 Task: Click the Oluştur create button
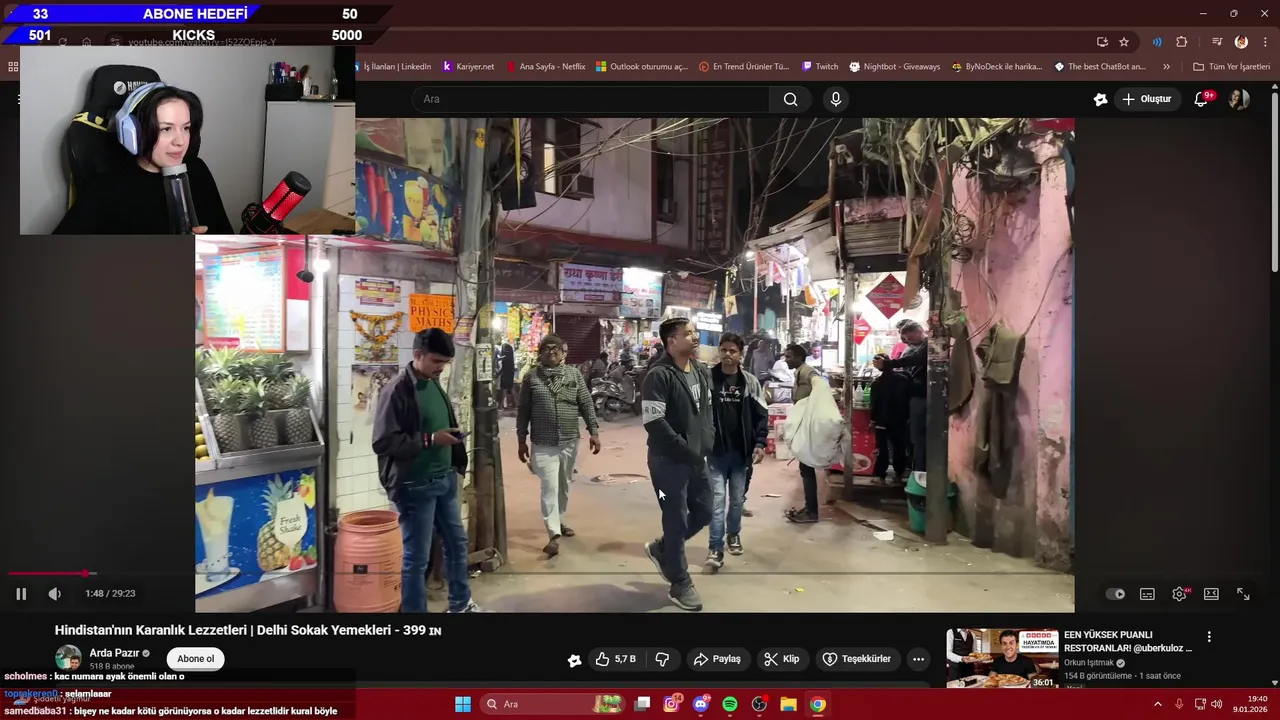[x=1147, y=99]
